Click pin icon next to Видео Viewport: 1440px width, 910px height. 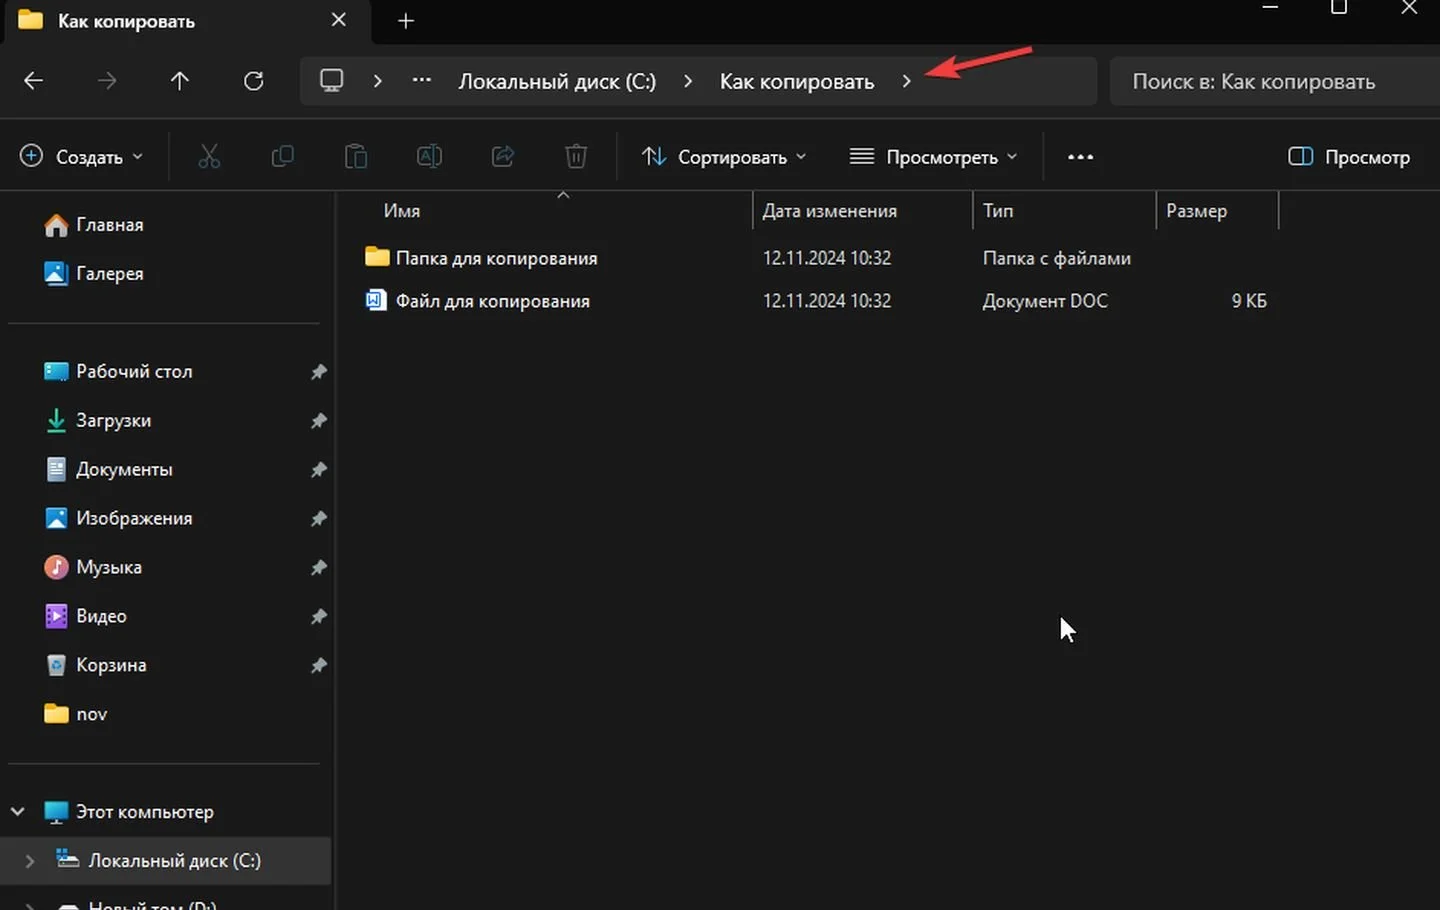click(318, 617)
